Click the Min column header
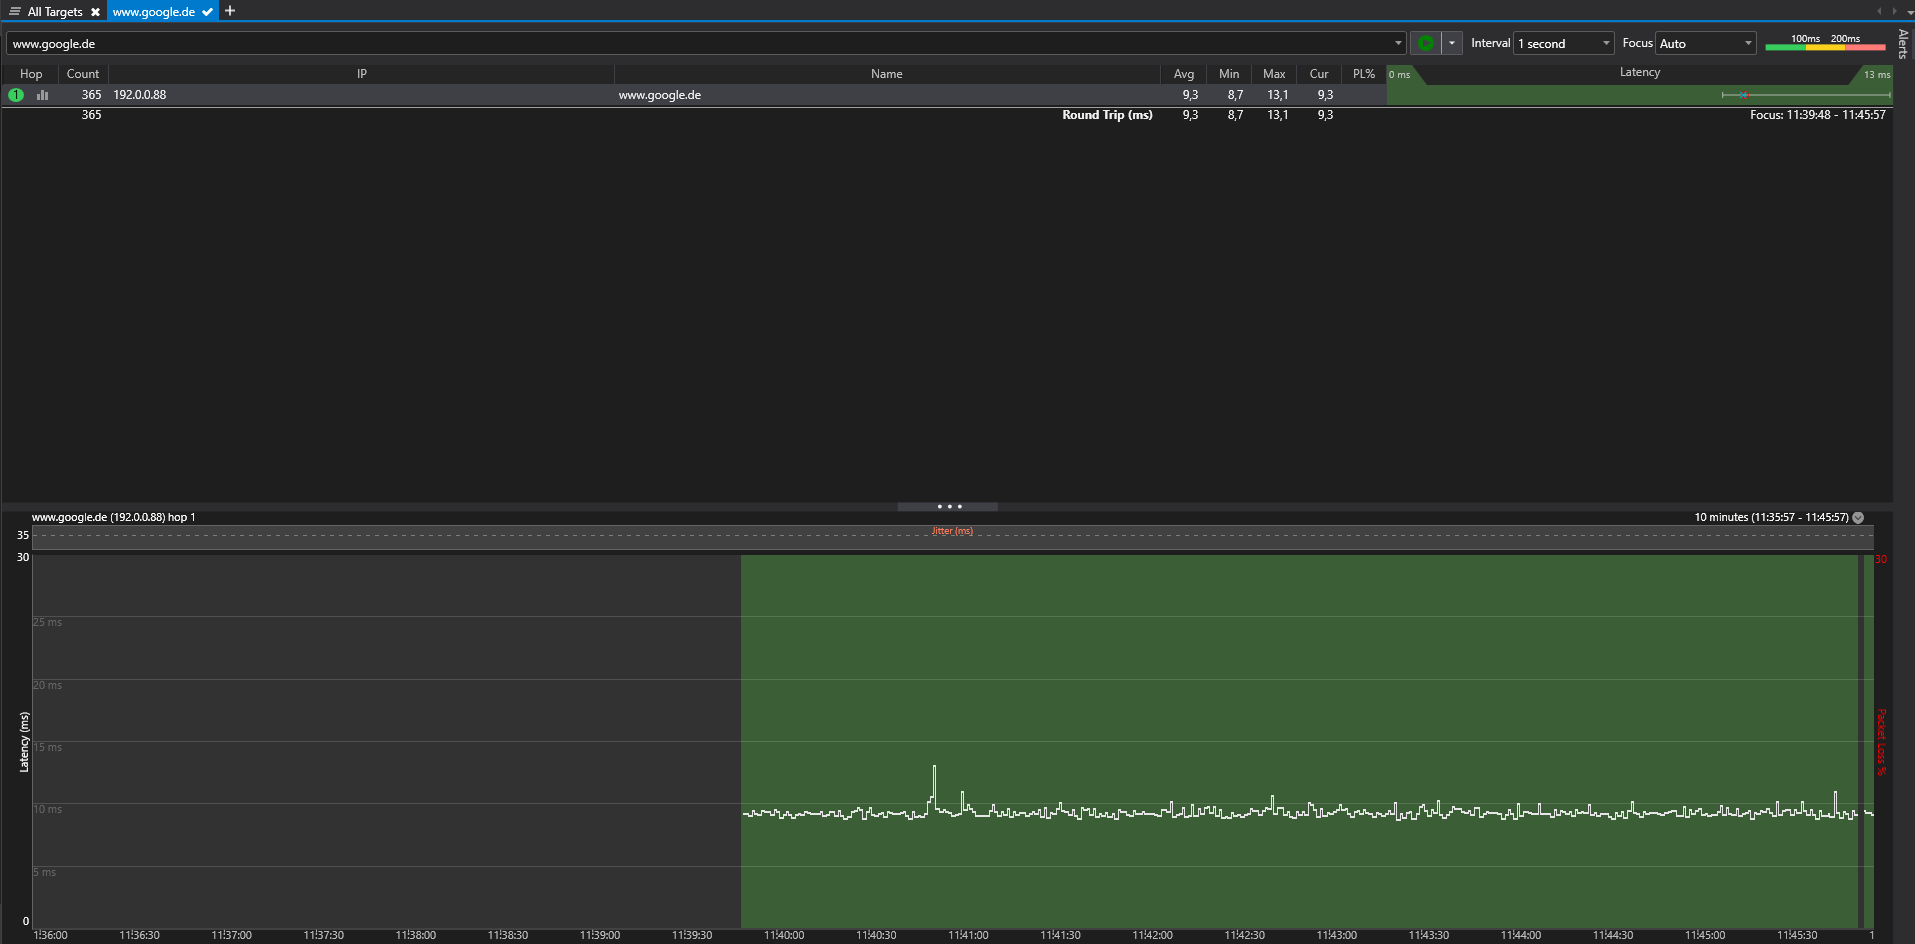The image size is (1915, 944). click(x=1229, y=74)
